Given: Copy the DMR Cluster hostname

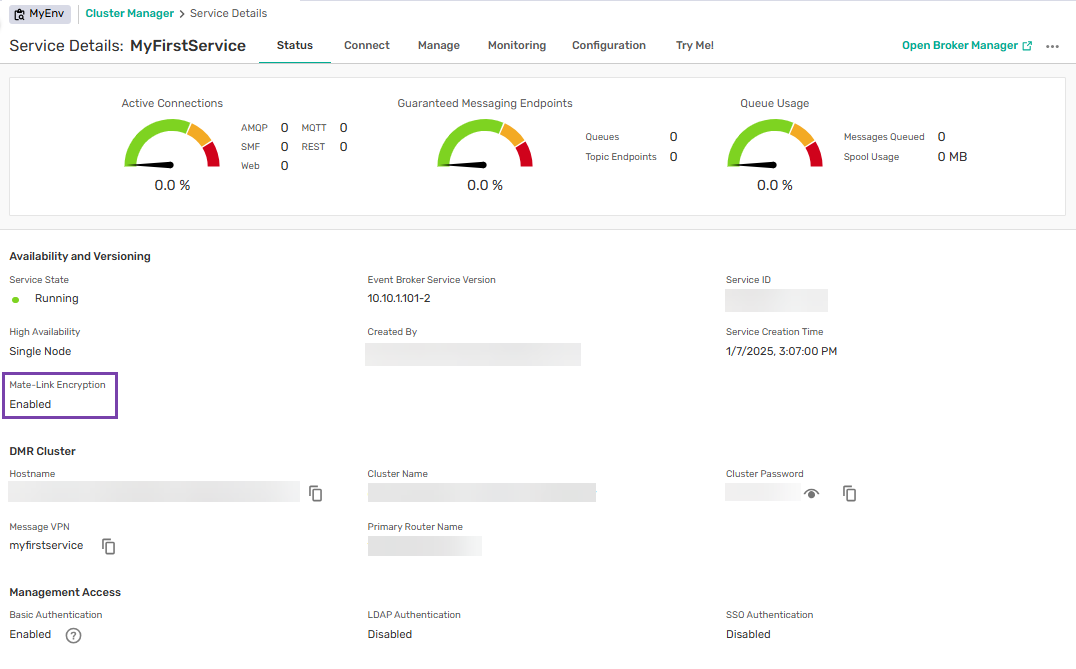Looking at the screenshot, I should tap(316, 494).
